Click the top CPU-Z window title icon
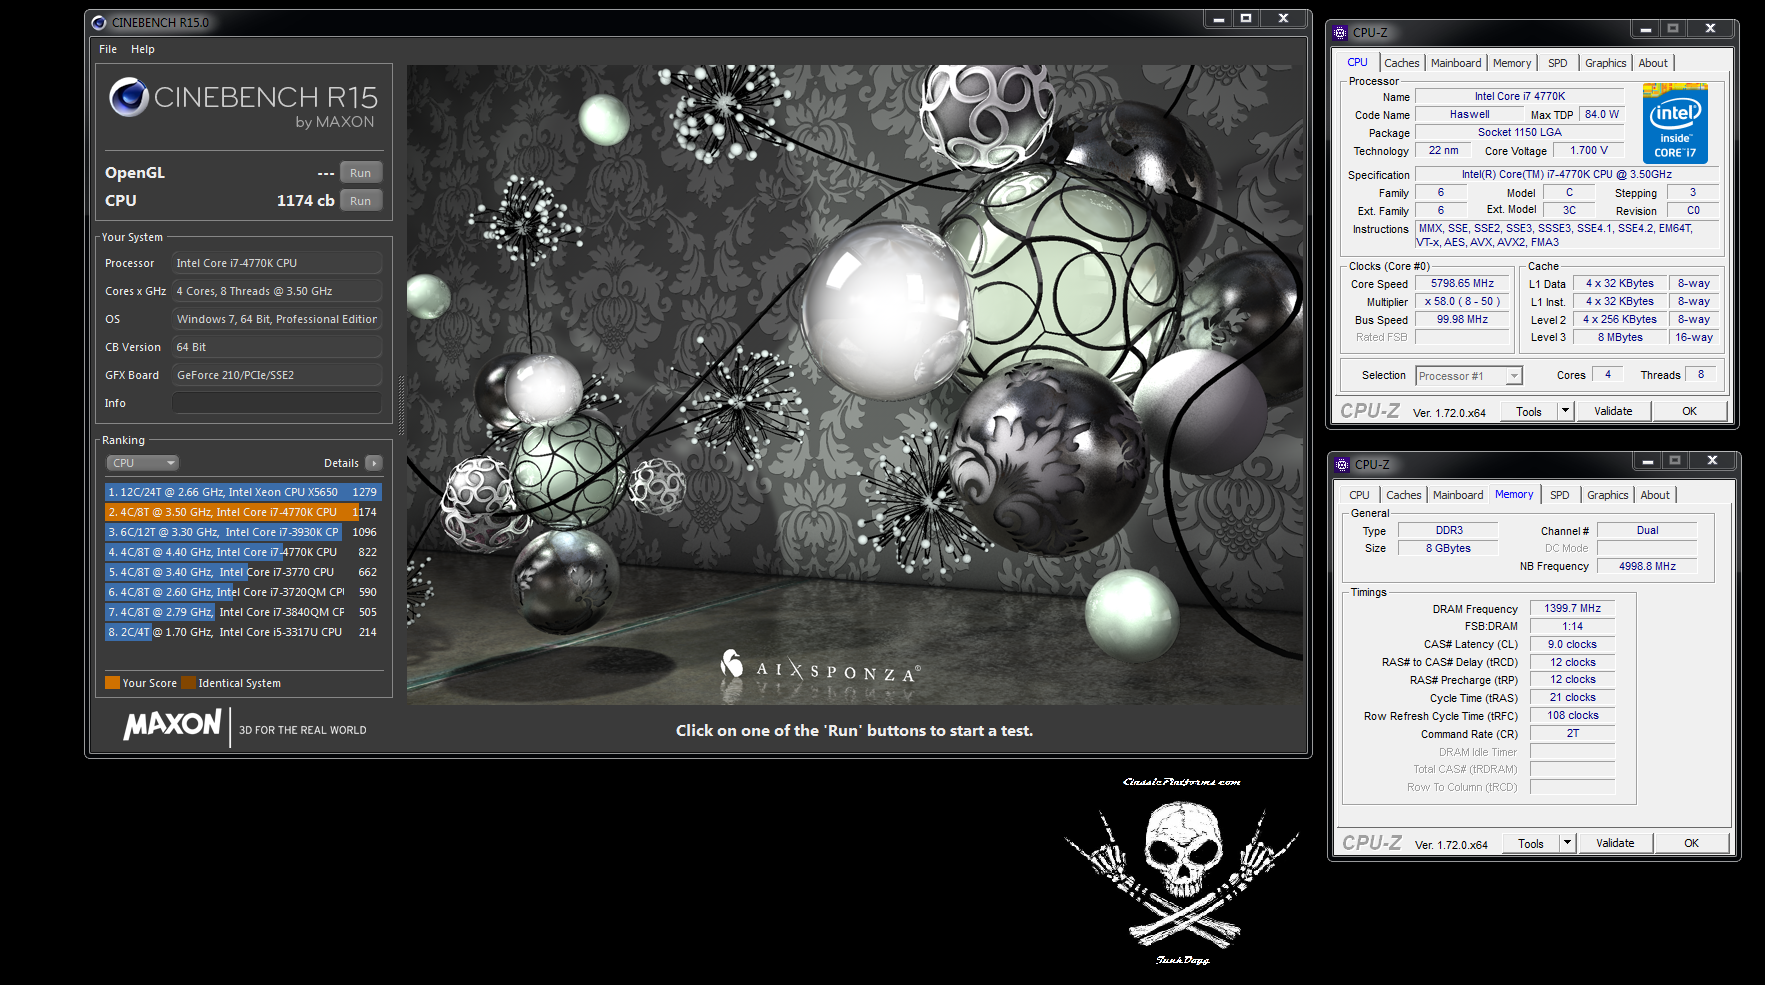This screenshot has width=1765, height=985. click(1340, 32)
